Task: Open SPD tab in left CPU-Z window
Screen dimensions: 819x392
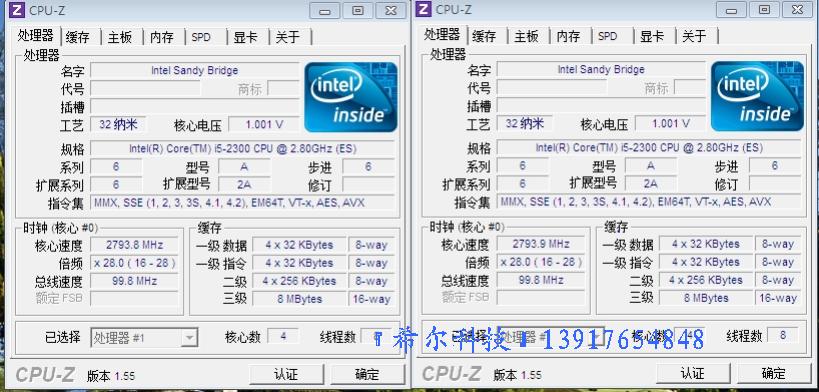Action: pyautogui.click(x=201, y=37)
